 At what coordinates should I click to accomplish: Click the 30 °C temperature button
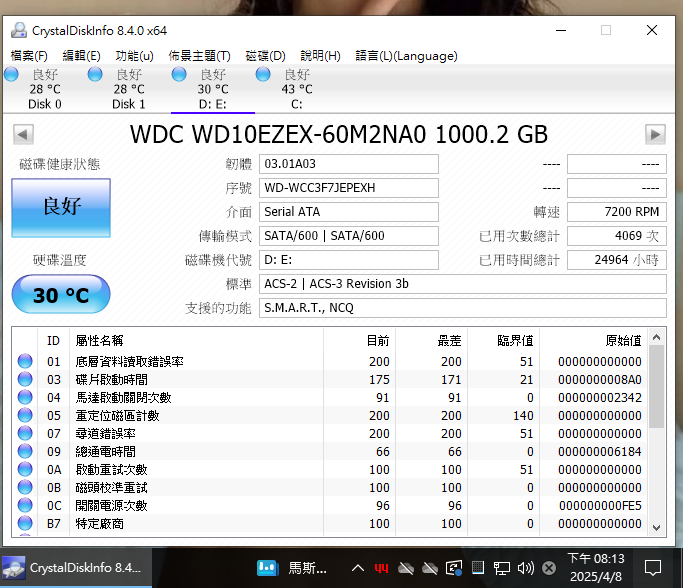(61, 294)
